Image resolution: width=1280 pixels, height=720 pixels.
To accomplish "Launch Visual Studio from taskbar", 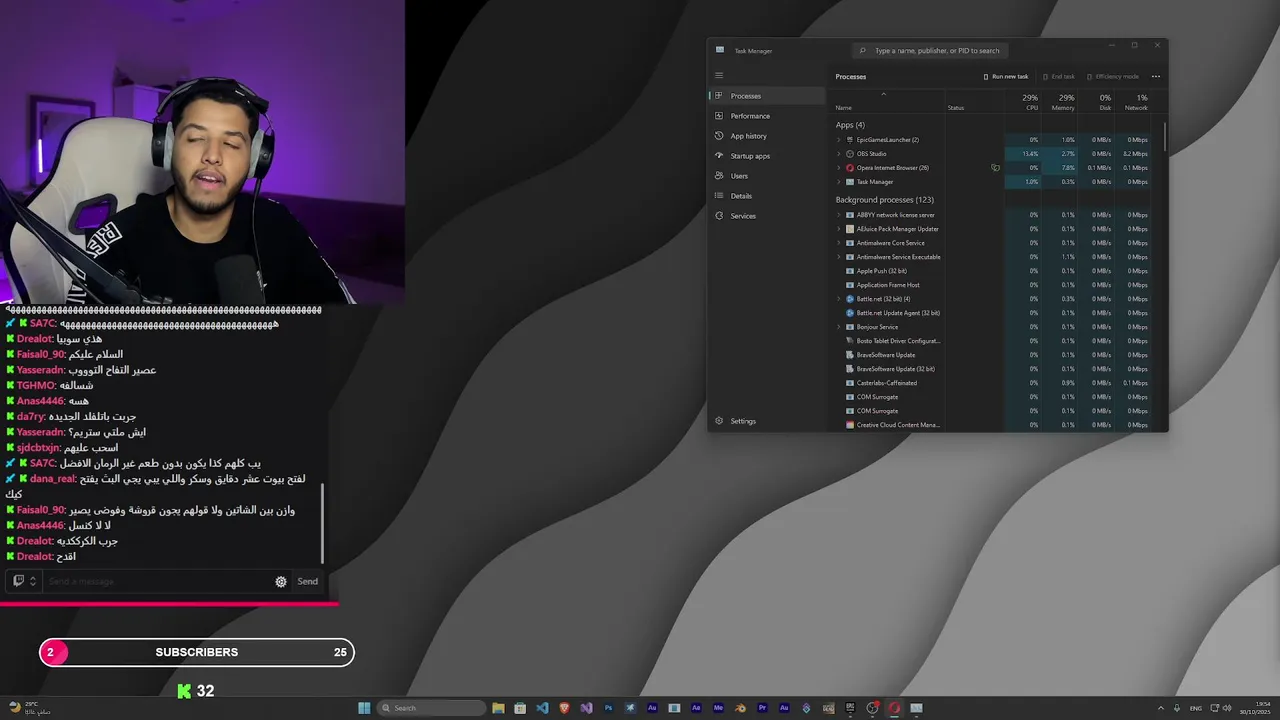I will tap(586, 708).
